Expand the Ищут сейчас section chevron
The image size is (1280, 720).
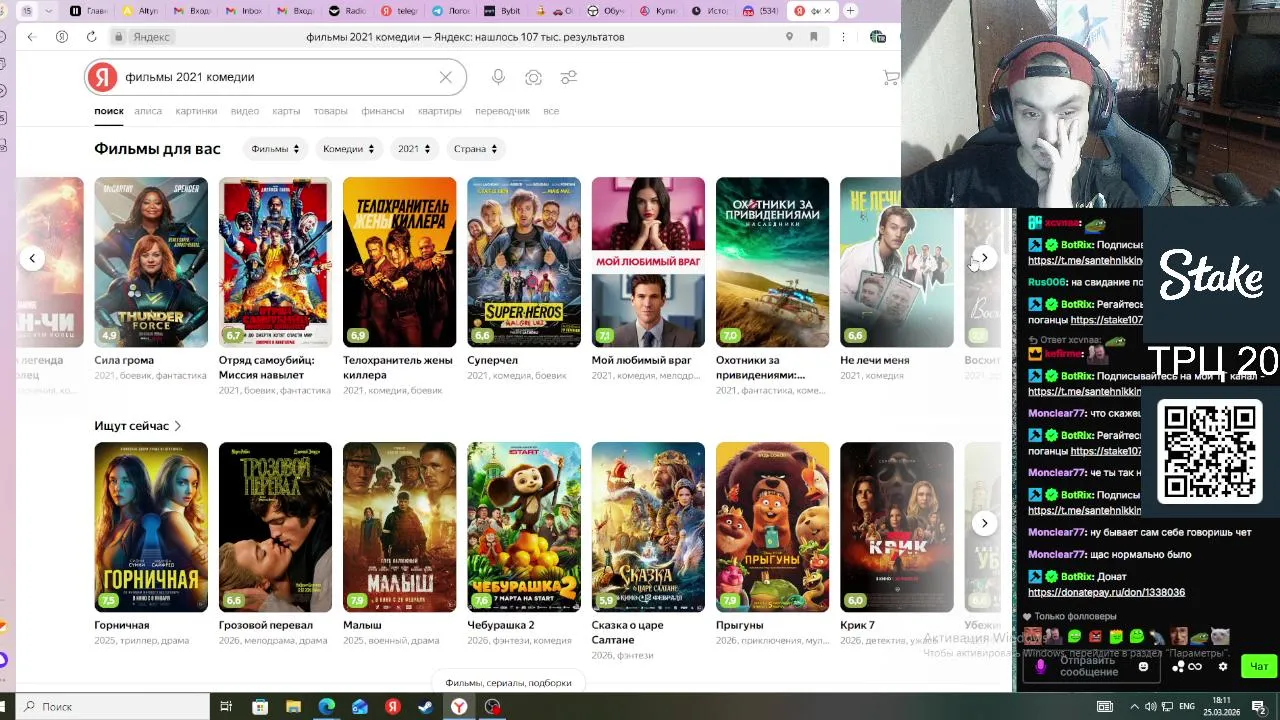[x=178, y=426]
